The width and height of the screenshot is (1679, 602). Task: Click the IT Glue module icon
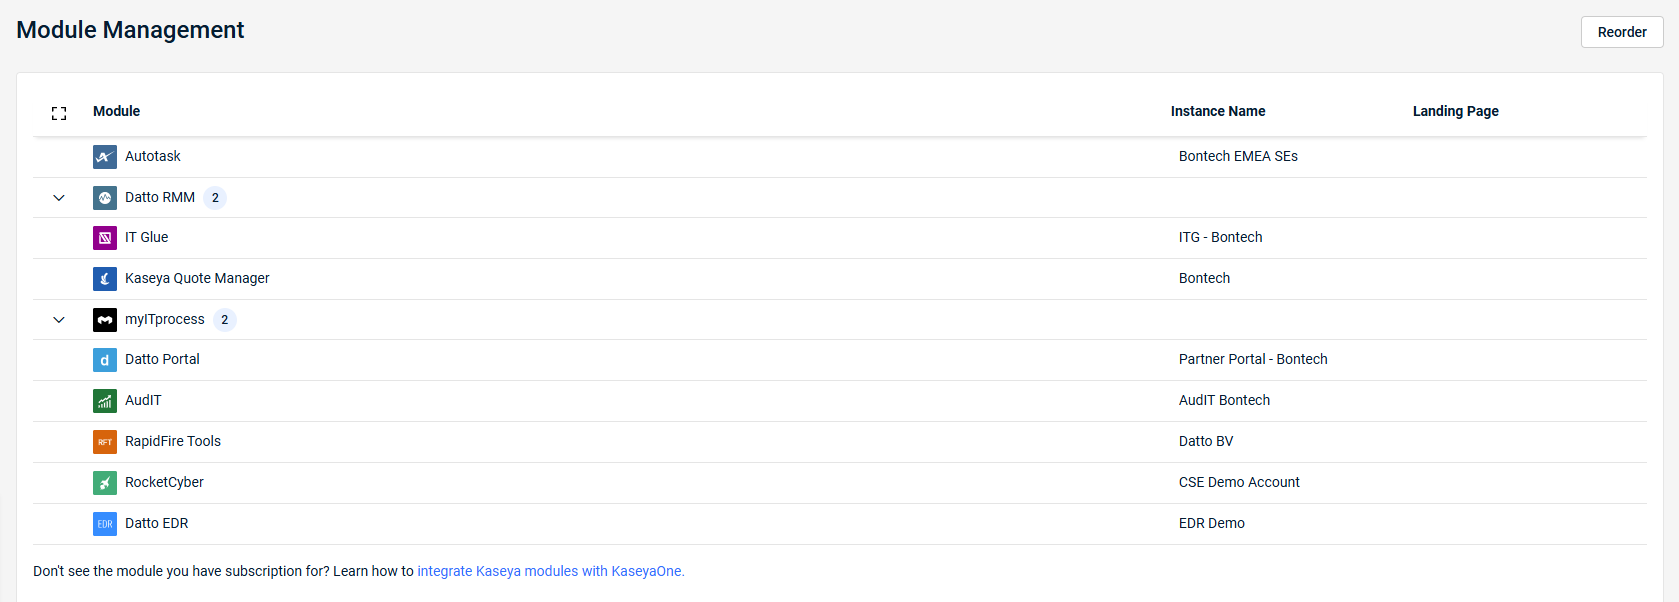[105, 238]
